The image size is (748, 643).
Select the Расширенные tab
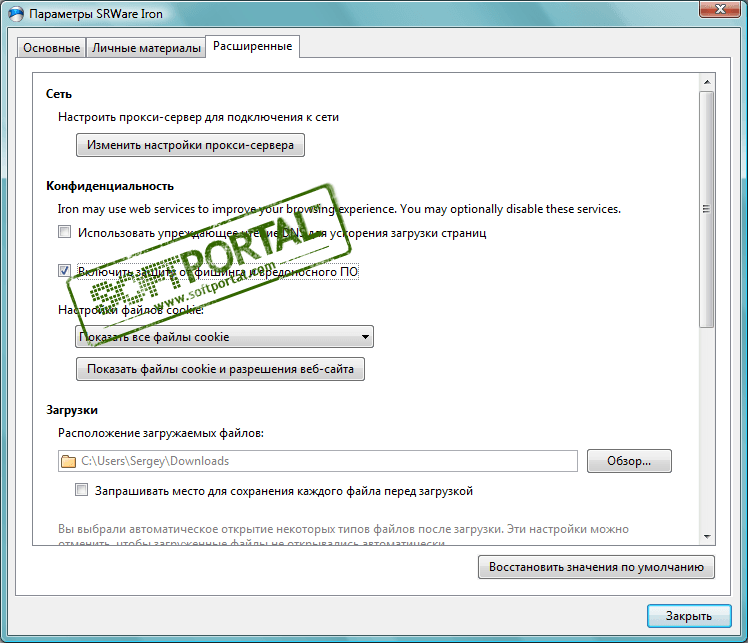252,46
